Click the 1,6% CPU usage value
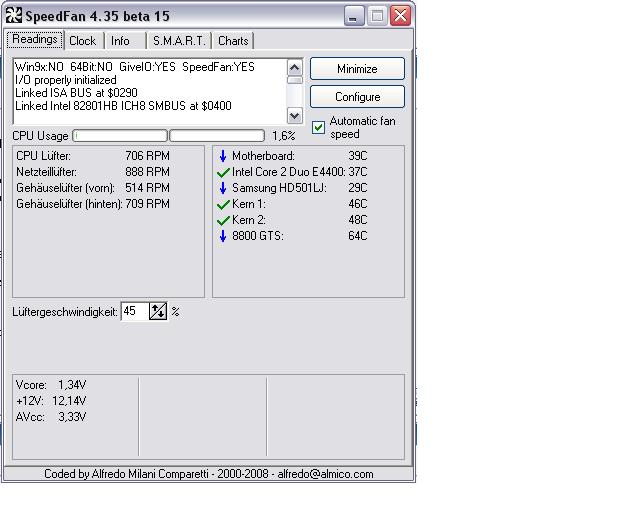 tap(284, 136)
